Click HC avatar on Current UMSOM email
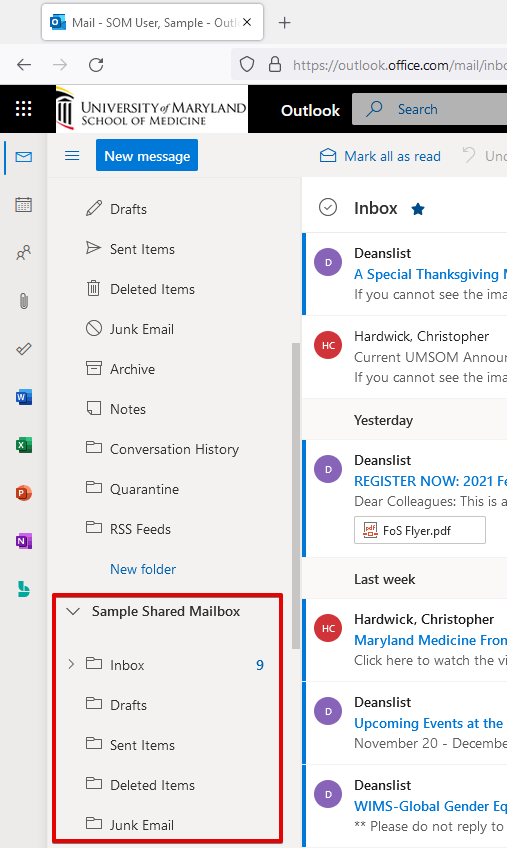507x848 pixels. point(328,345)
